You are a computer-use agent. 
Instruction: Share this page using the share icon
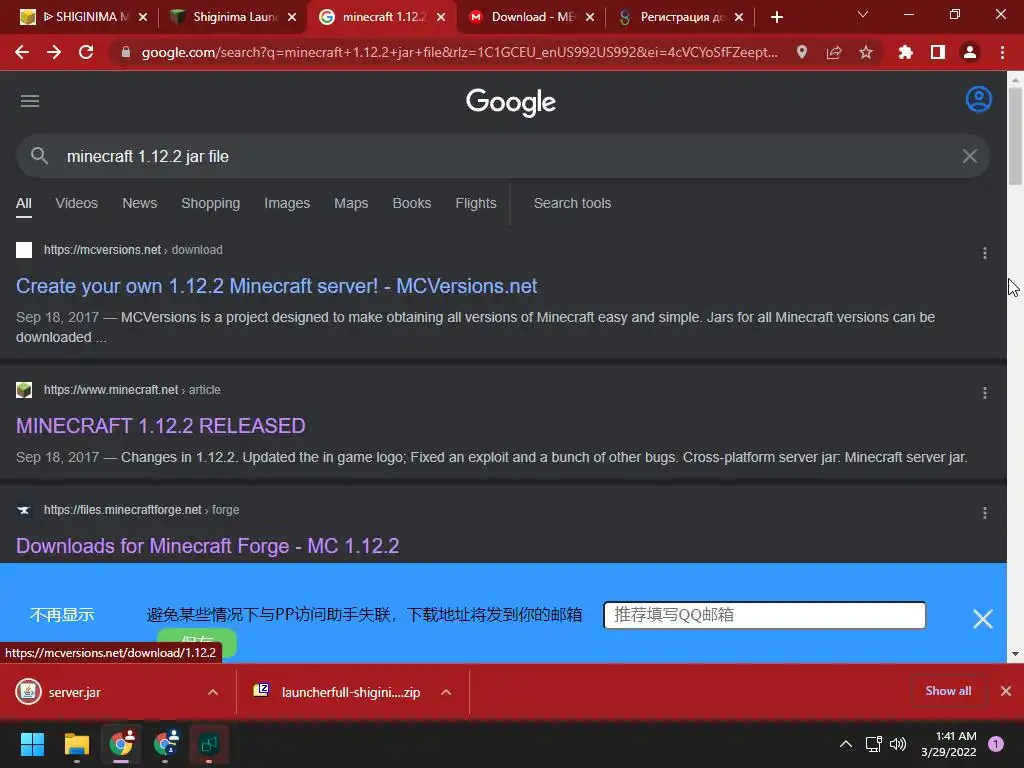tap(834, 52)
